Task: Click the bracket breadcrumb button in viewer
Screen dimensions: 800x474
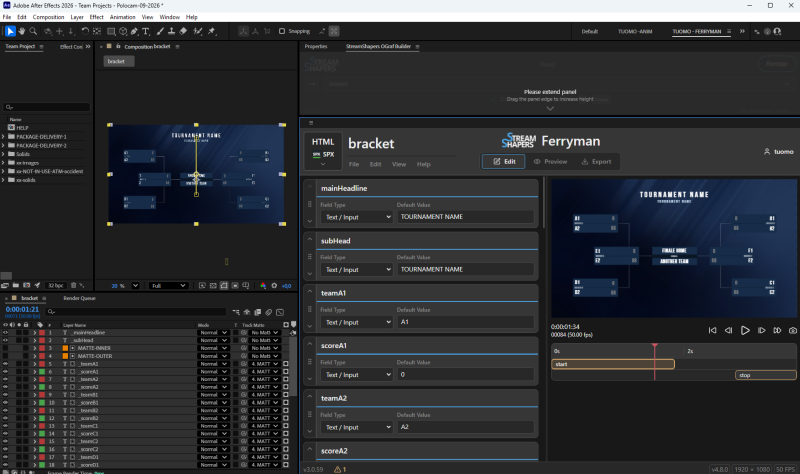Action: click(119, 61)
